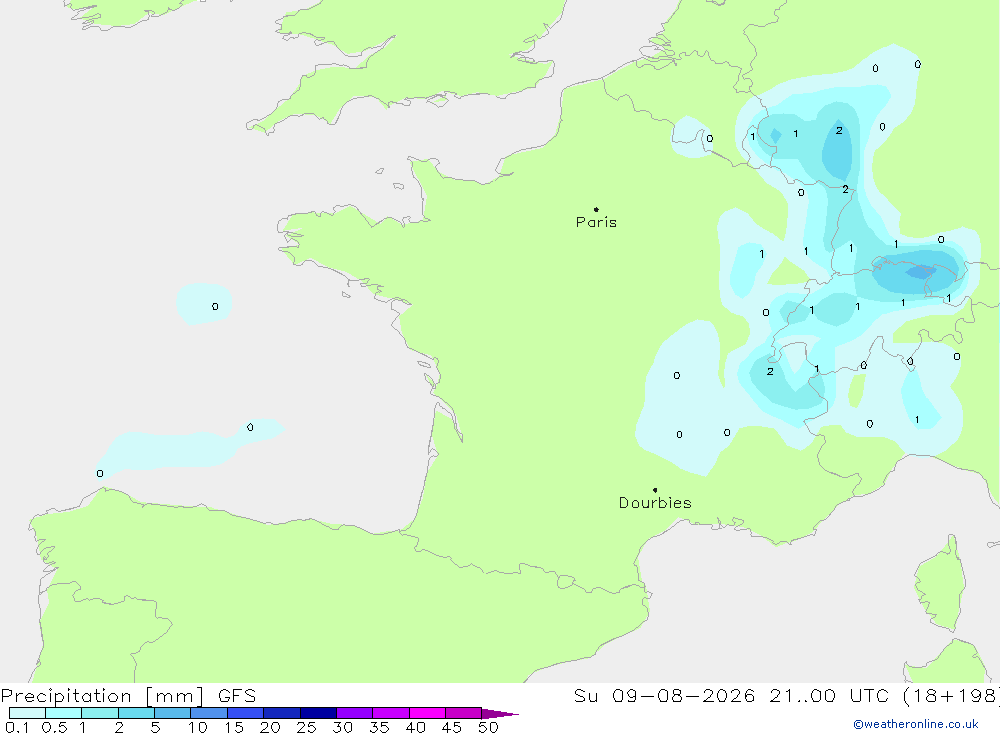The width and height of the screenshot is (1000, 733).
Task: Pick the 15–20 mm blue legend swatch
Action: [245, 713]
